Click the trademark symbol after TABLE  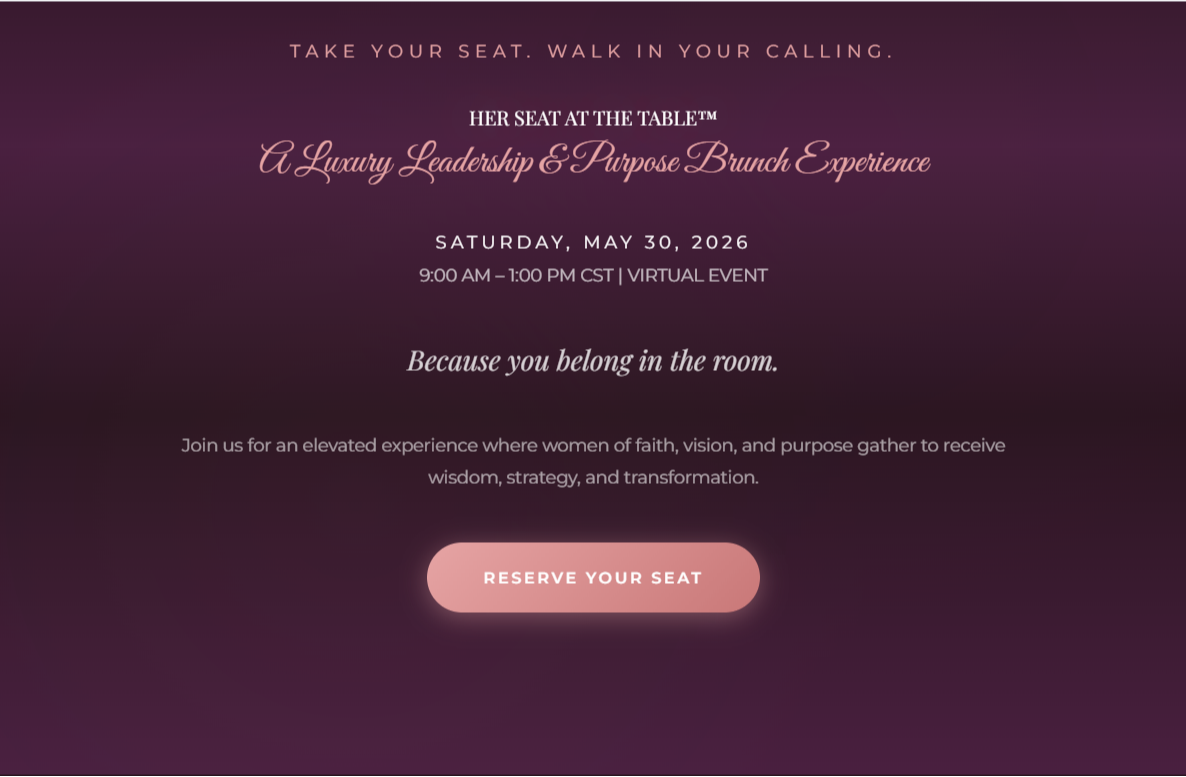(x=707, y=116)
